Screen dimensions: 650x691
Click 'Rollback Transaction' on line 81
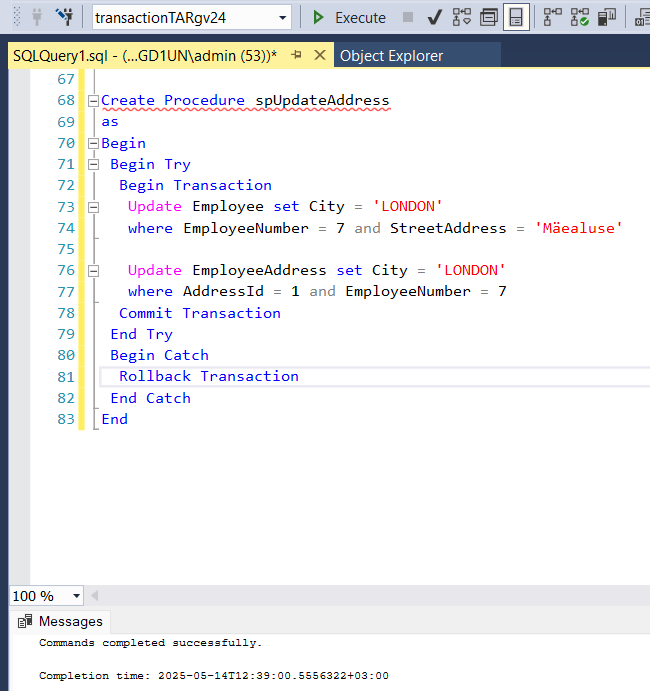click(209, 376)
